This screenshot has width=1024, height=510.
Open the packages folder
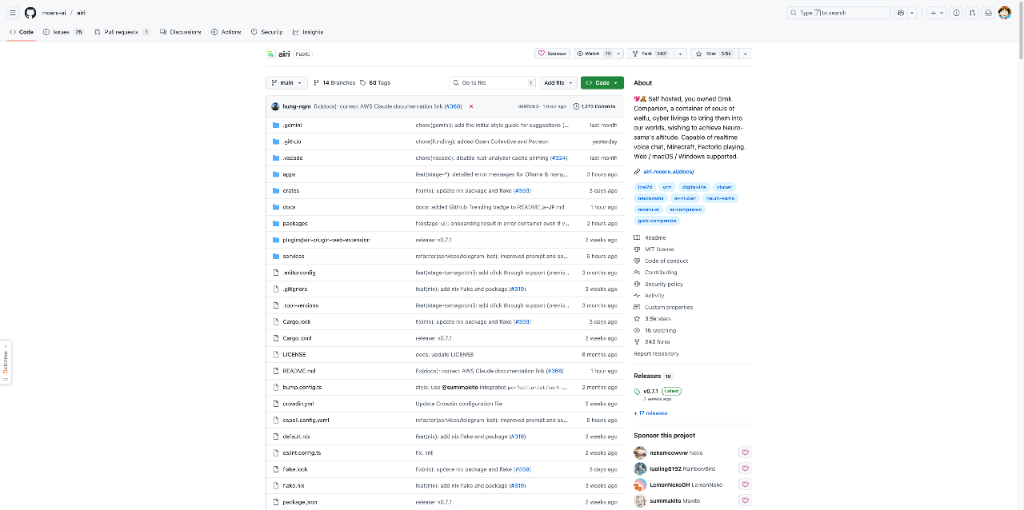[x=295, y=223]
